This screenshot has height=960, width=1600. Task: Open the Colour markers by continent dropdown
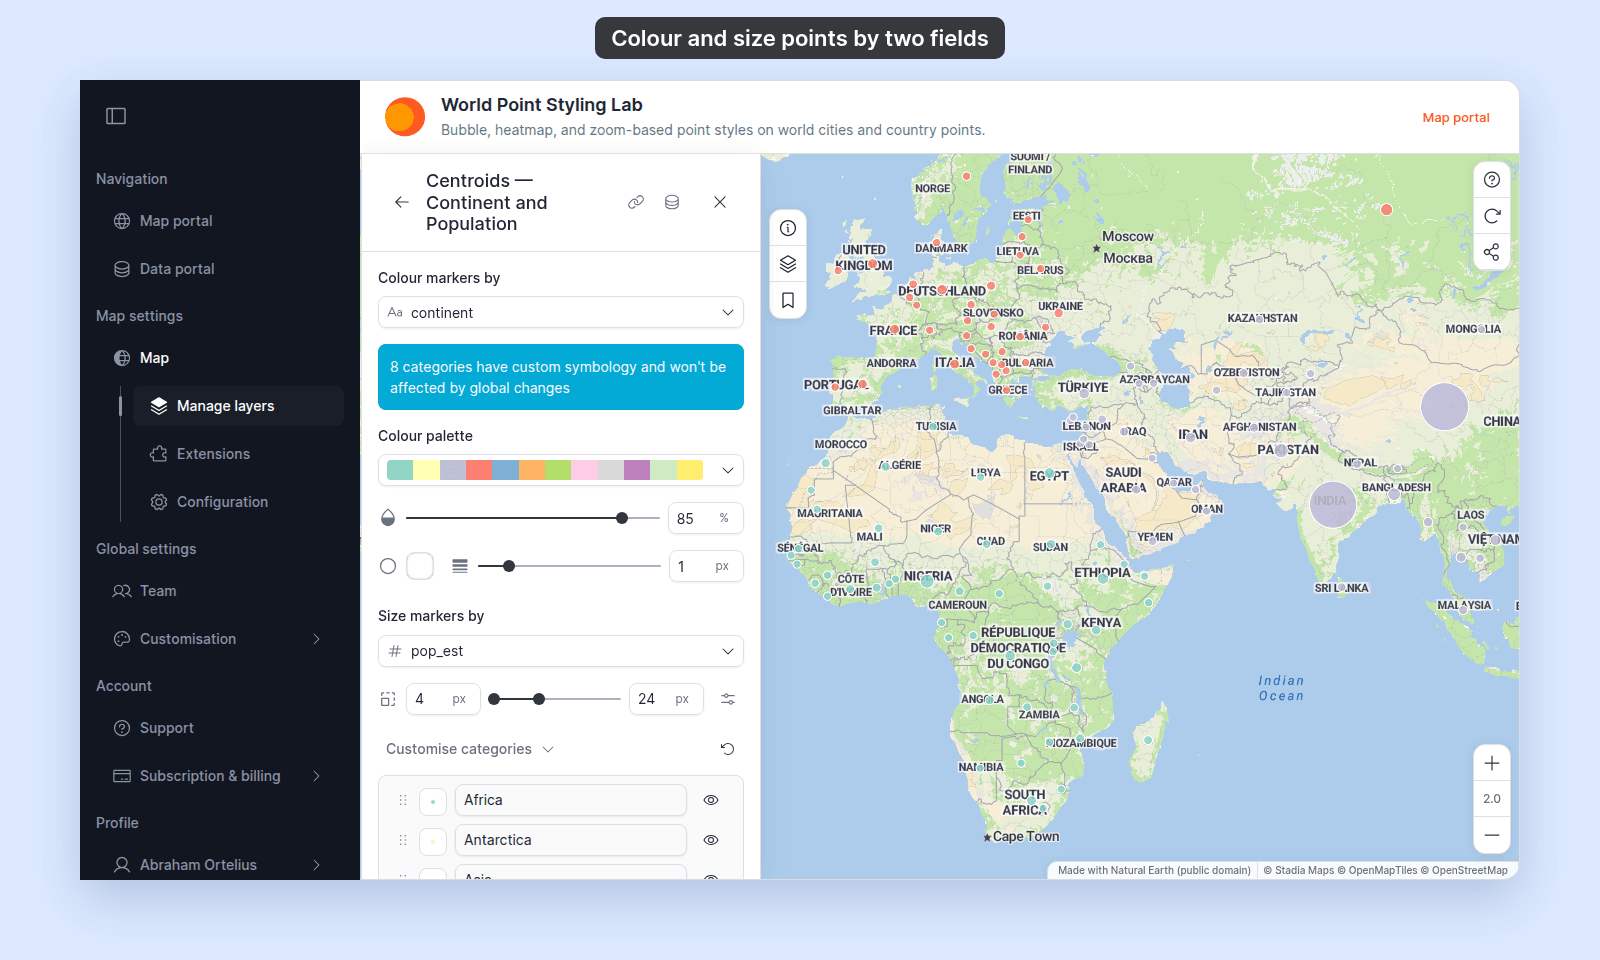pos(561,312)
